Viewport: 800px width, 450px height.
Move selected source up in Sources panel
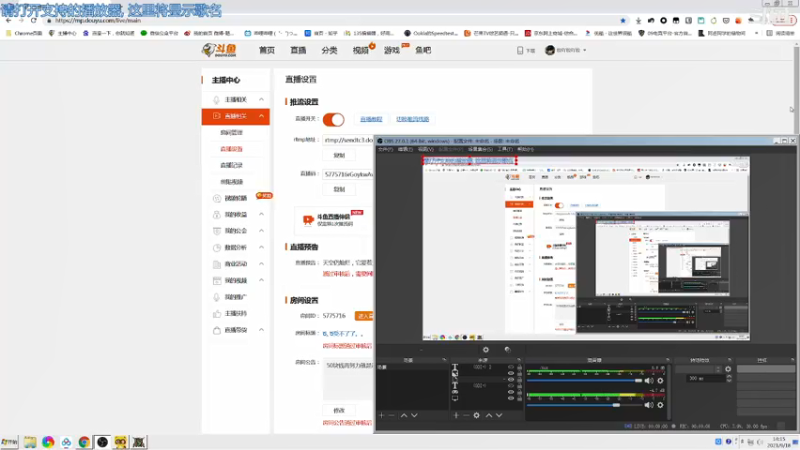click(x=489, y=415)
